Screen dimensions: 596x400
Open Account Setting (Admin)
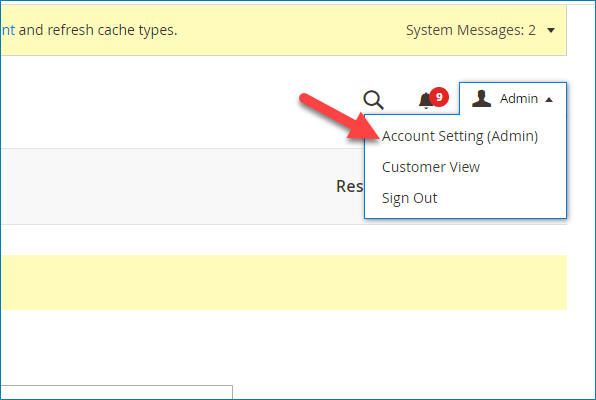(x=460, y=136)
